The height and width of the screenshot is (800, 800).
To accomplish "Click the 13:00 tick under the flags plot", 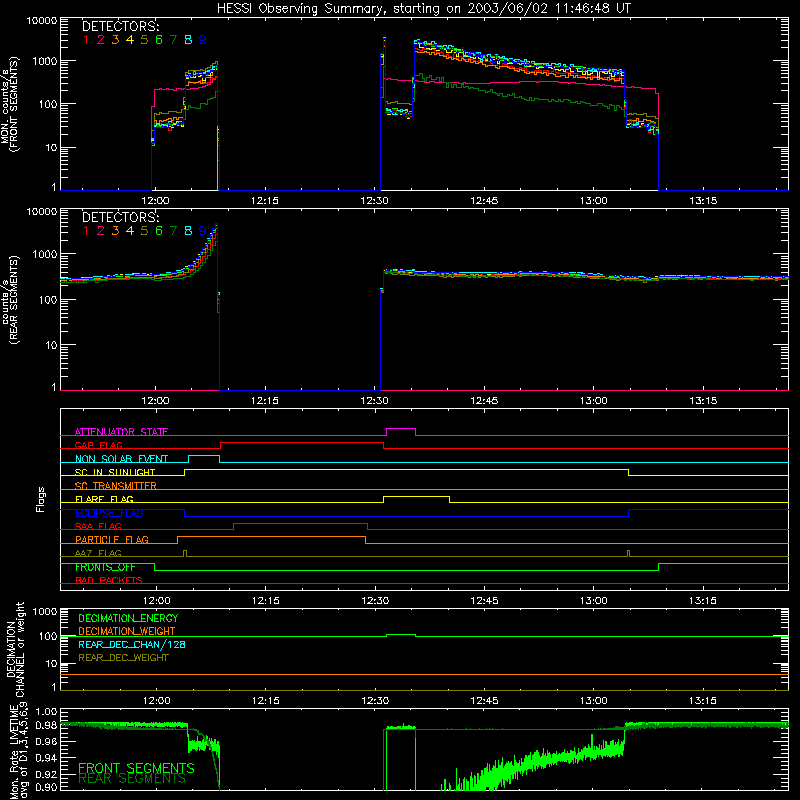I will [594, 601].
